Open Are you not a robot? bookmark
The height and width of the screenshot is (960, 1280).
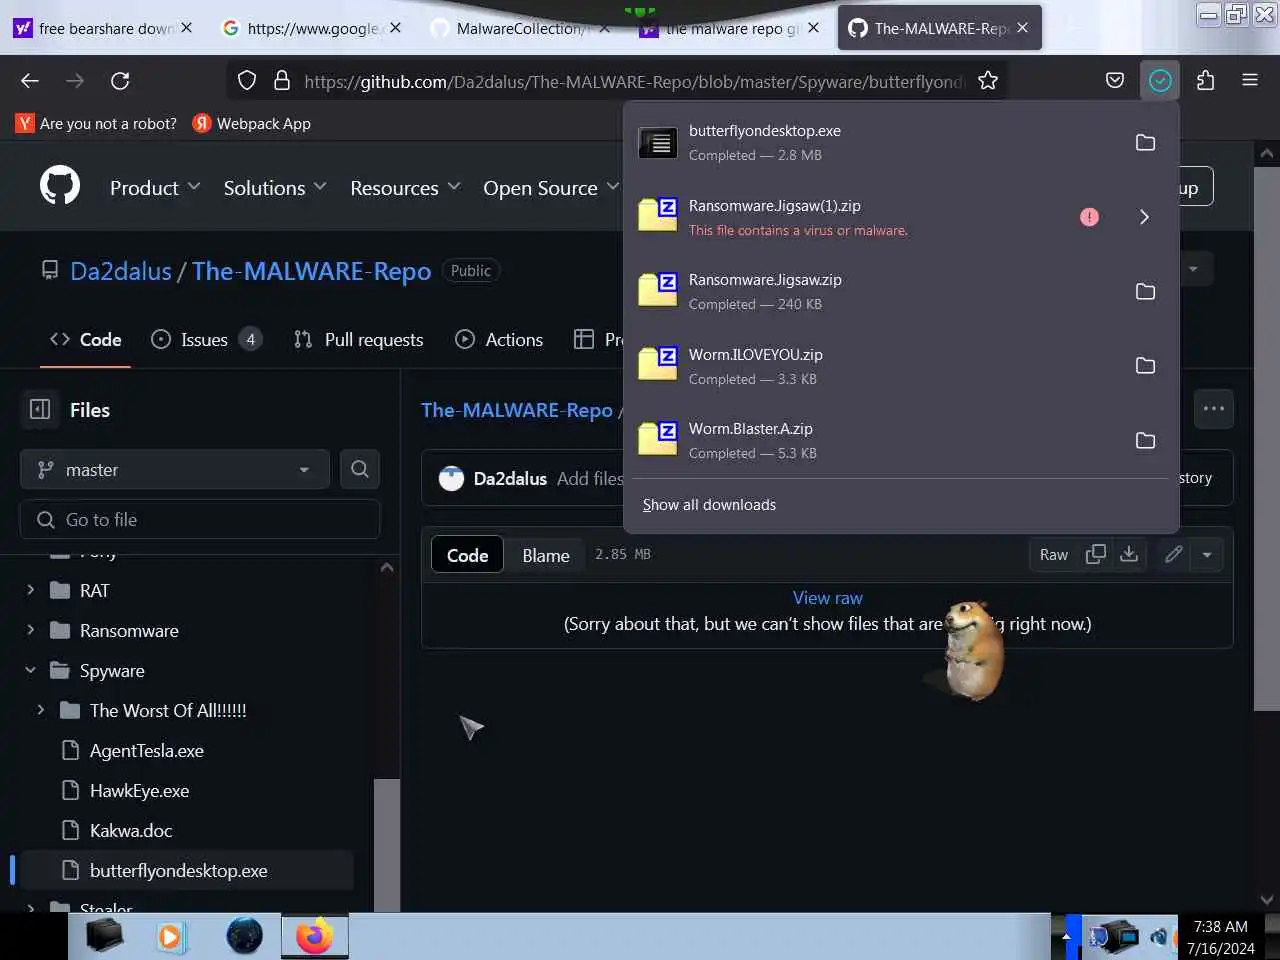(96, 124)
